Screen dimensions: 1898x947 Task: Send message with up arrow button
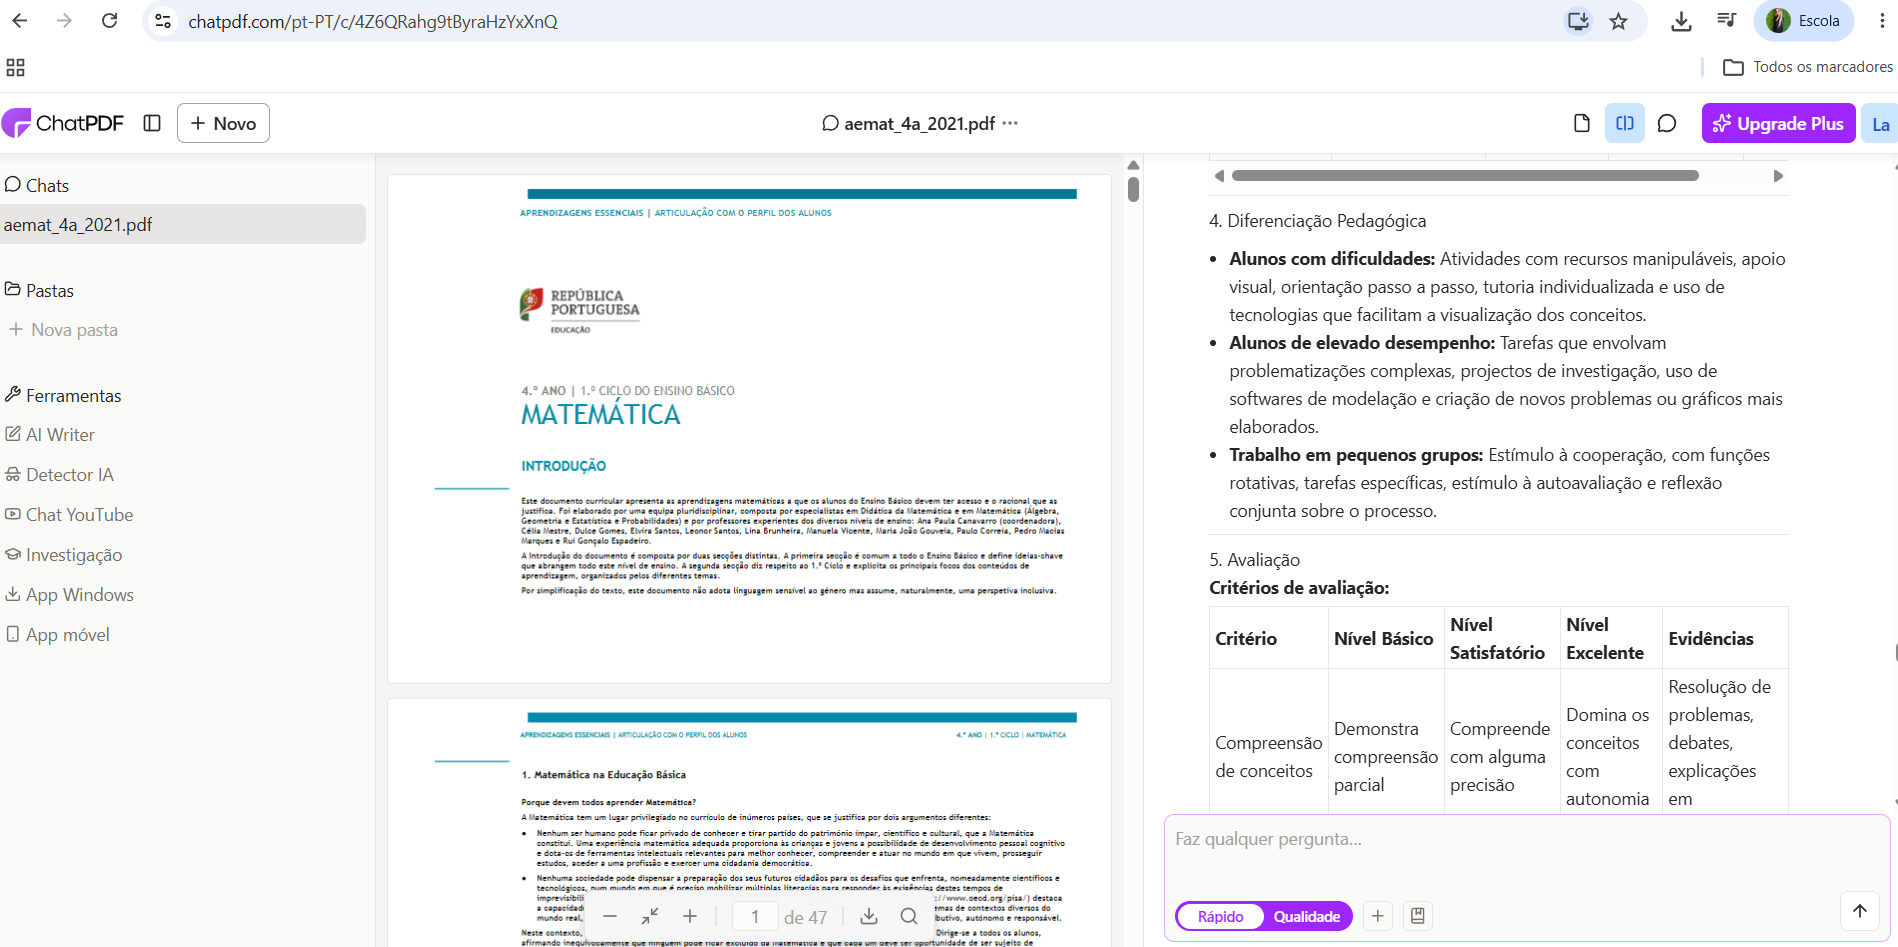coord(1860,910)
